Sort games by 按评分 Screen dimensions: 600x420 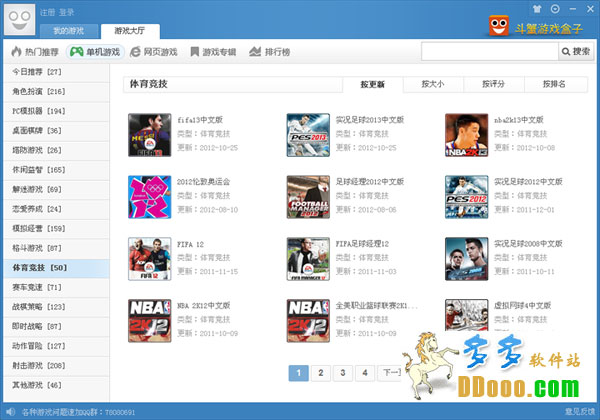tap(494, 84)
